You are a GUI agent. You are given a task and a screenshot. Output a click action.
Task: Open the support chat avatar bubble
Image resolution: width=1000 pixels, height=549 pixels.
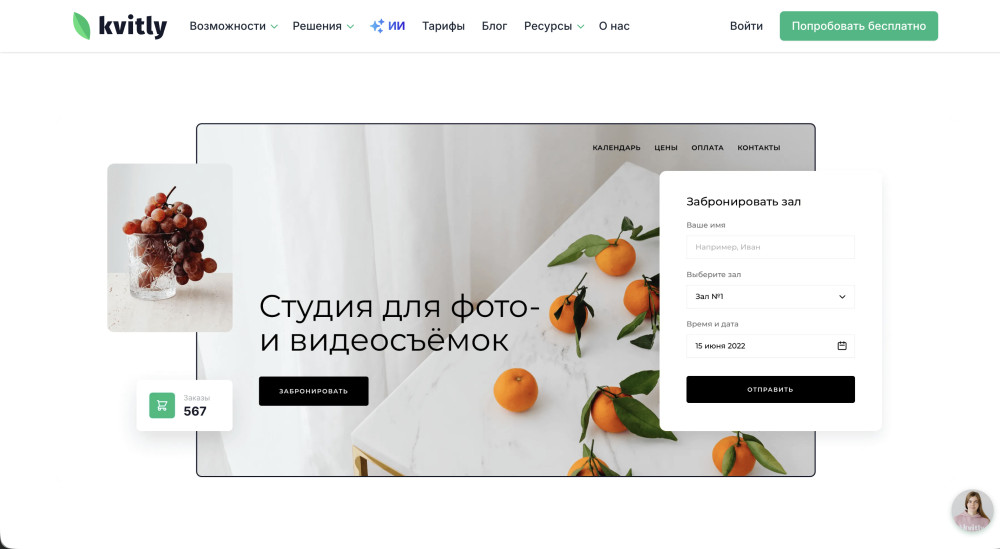tap(972, 511)
